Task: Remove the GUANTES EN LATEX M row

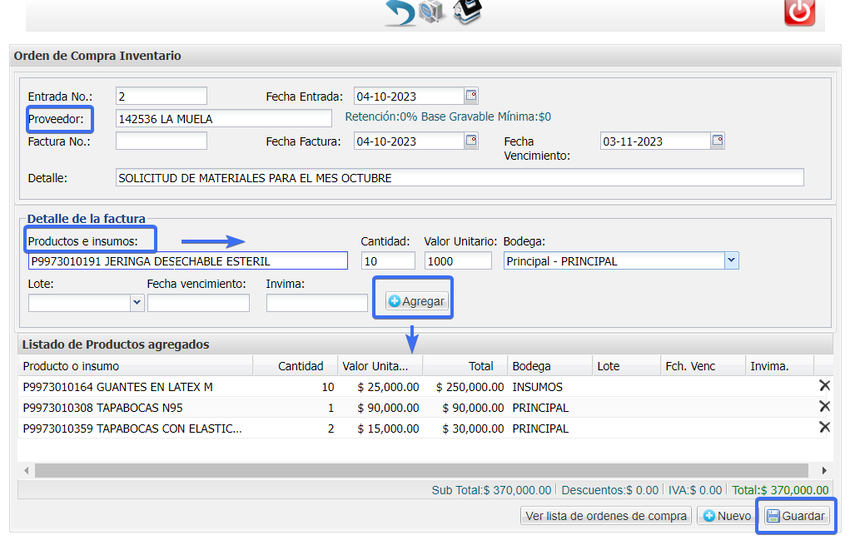Action: [x=824, y=385]
